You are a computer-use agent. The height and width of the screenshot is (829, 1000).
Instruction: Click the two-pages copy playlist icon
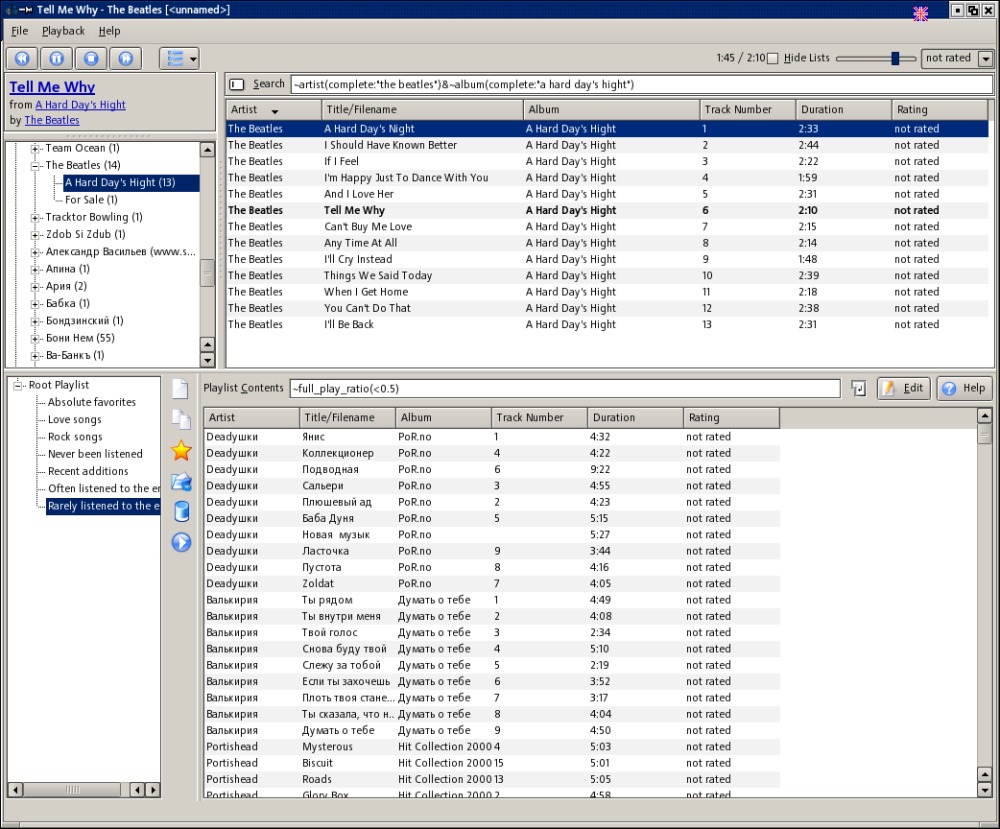tap(181, 419)
